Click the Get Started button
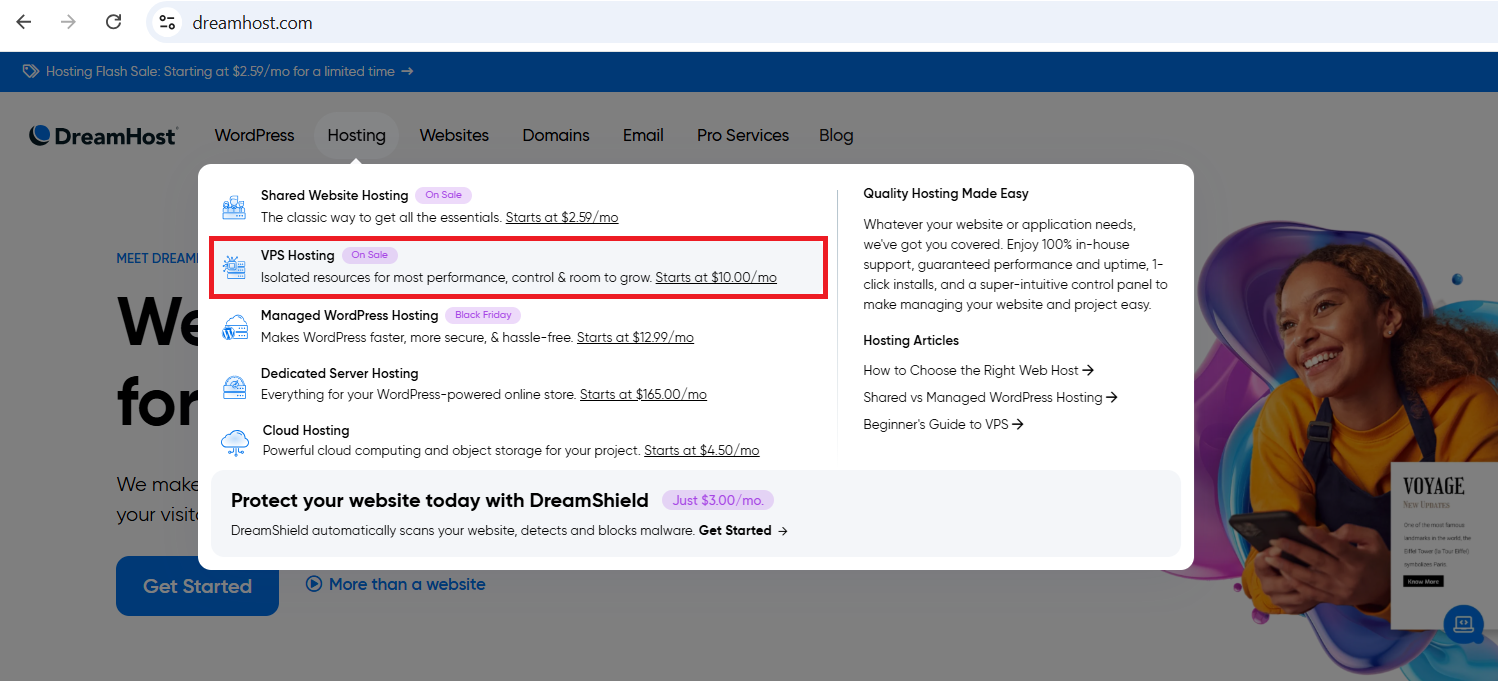 click(x=197, y=586)
